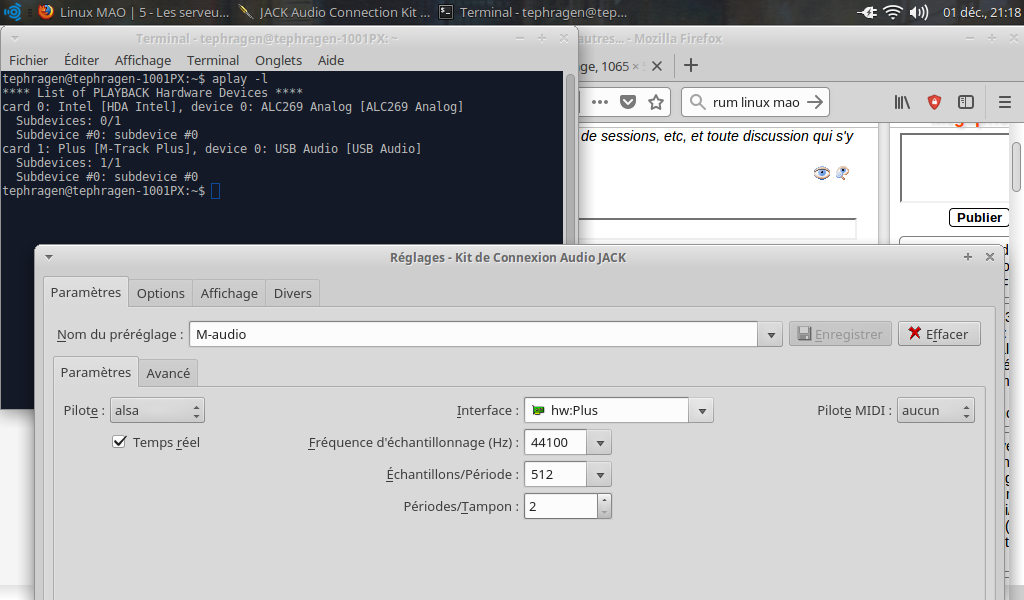Toggle Firefox sidebar icon

point(965,102)
